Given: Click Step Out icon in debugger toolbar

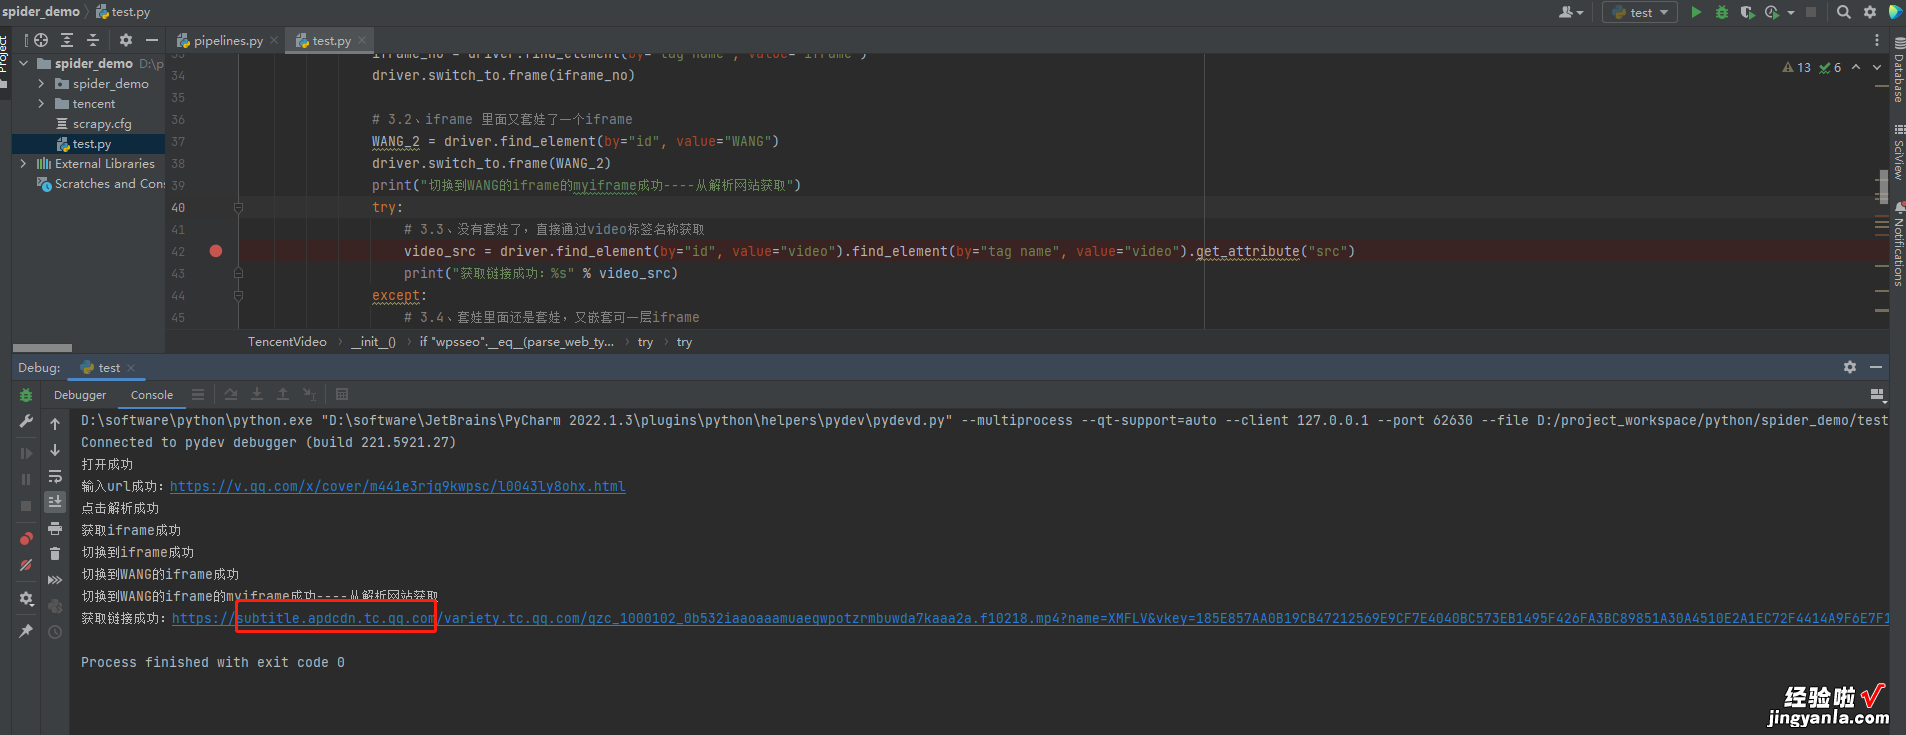Looking at the screenshot, I should [283, 394].
